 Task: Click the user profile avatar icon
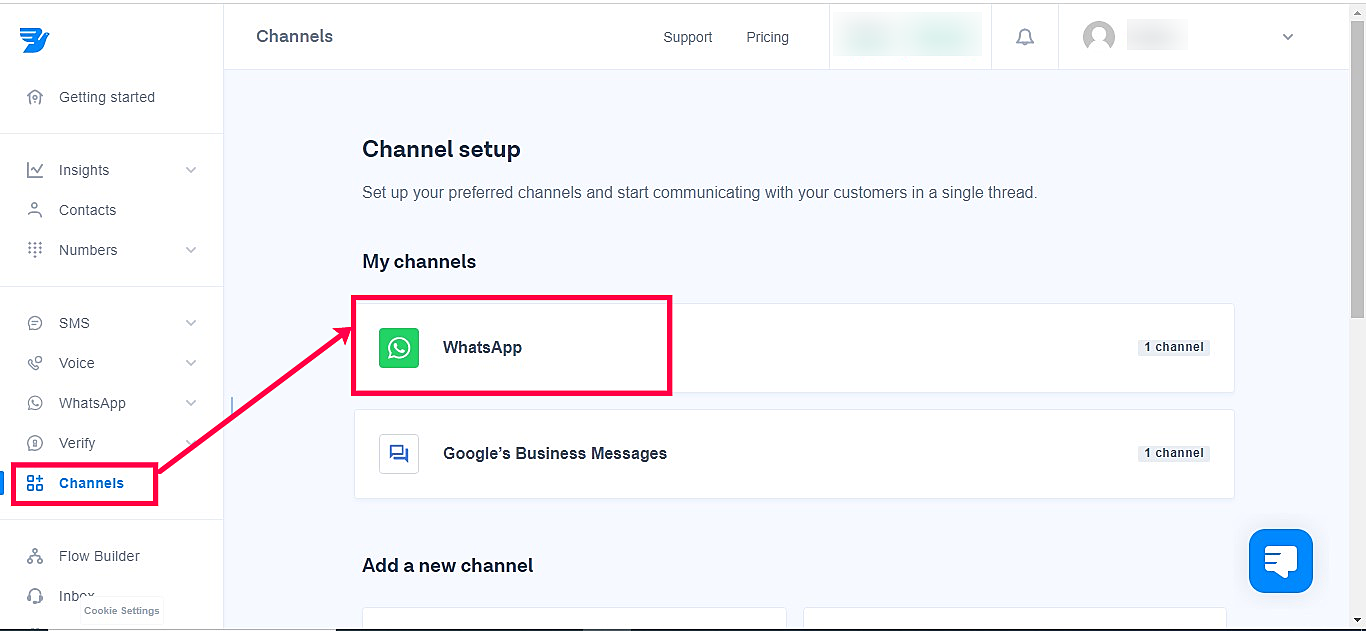1099,37
